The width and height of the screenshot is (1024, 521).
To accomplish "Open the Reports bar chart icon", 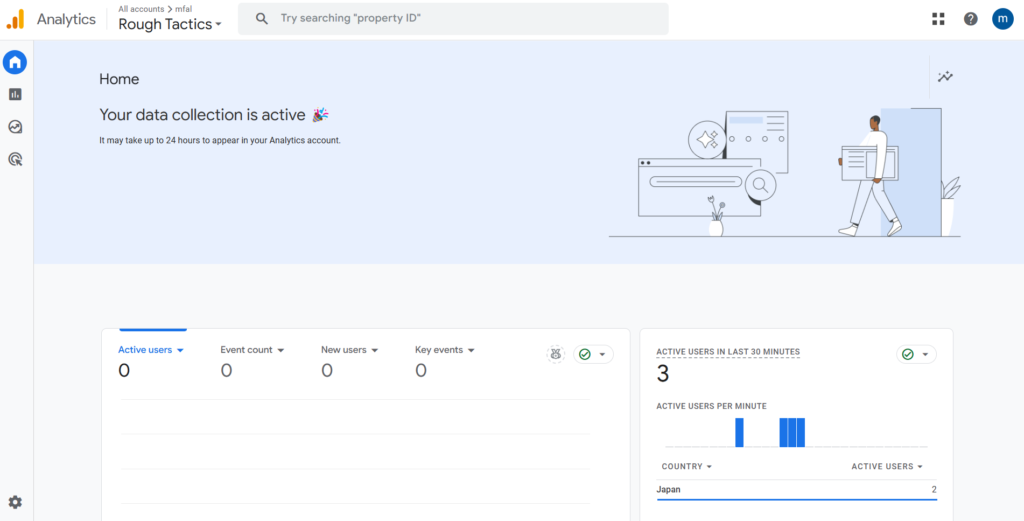I will [x=15, y=95].
